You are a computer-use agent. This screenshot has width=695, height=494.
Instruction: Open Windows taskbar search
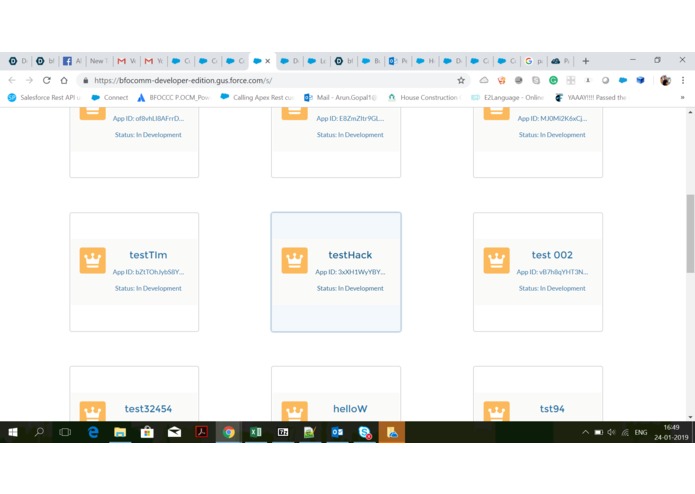click(39, 432)
